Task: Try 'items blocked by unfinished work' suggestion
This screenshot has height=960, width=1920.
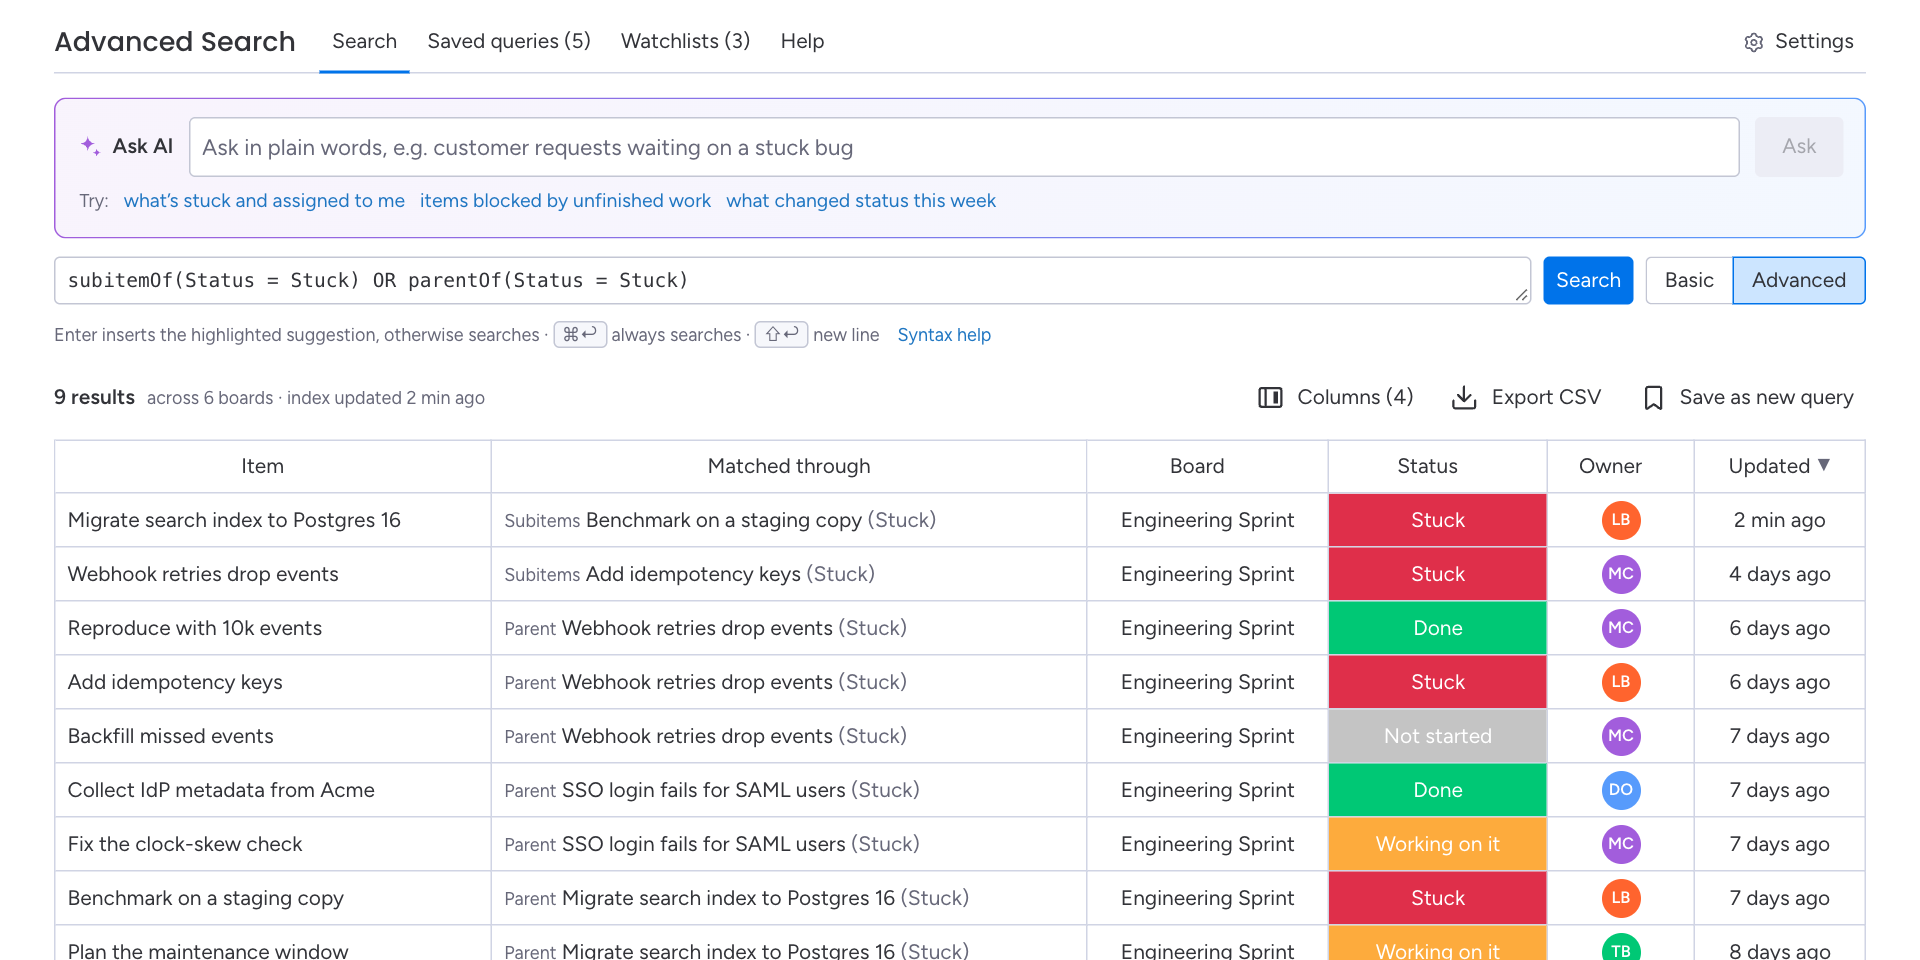Action: coord(565,201)
